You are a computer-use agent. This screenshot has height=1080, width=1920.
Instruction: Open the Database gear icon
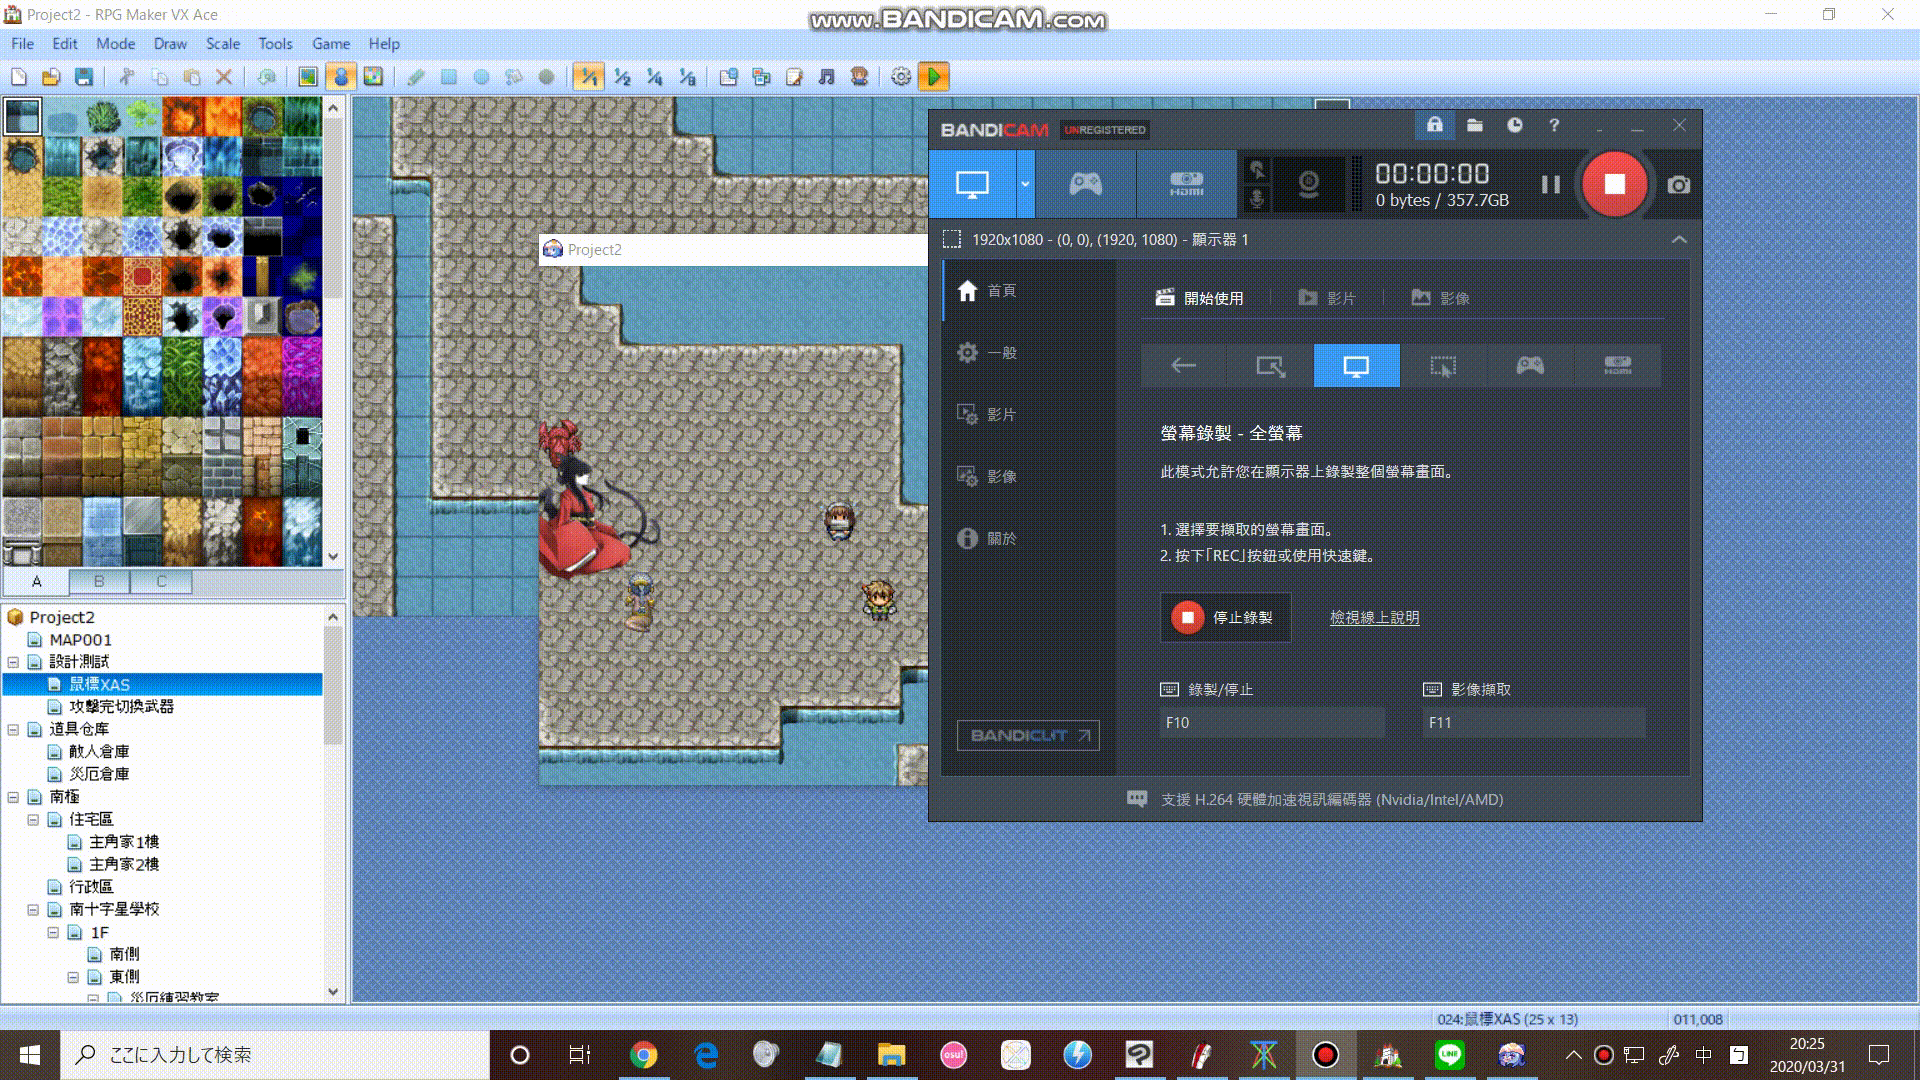pyautogui.click(x=901, y=77)
